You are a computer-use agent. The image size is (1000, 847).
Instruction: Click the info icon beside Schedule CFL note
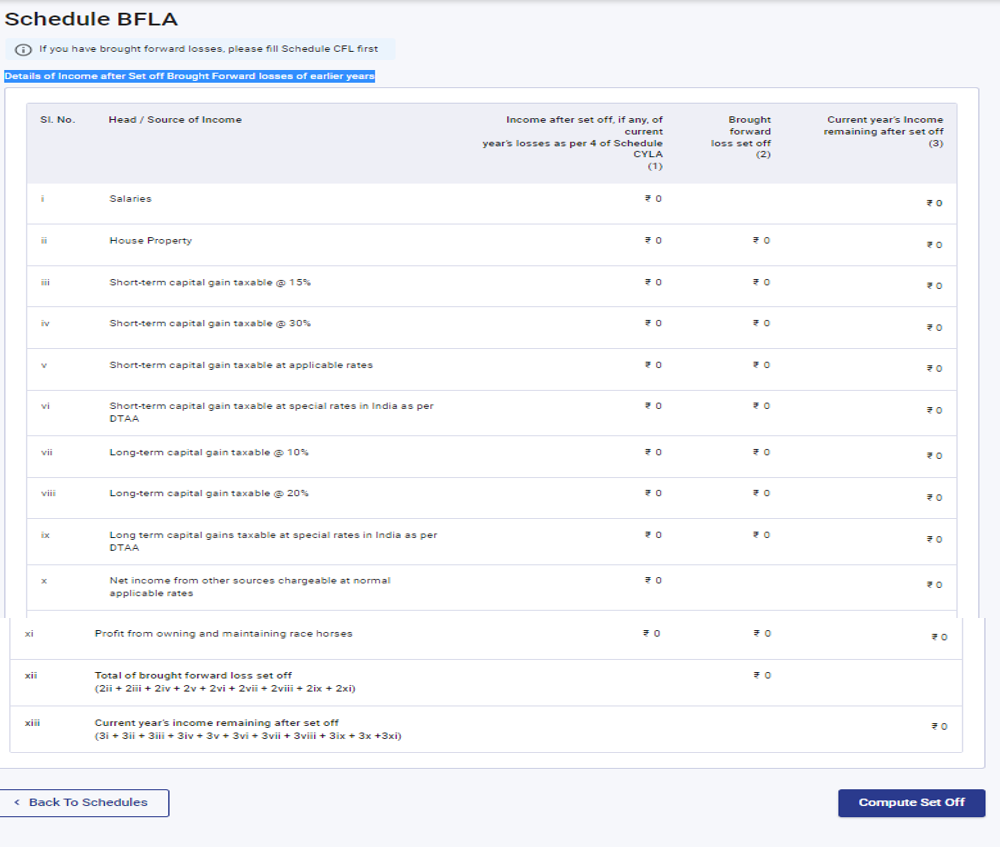pos(24,49)
